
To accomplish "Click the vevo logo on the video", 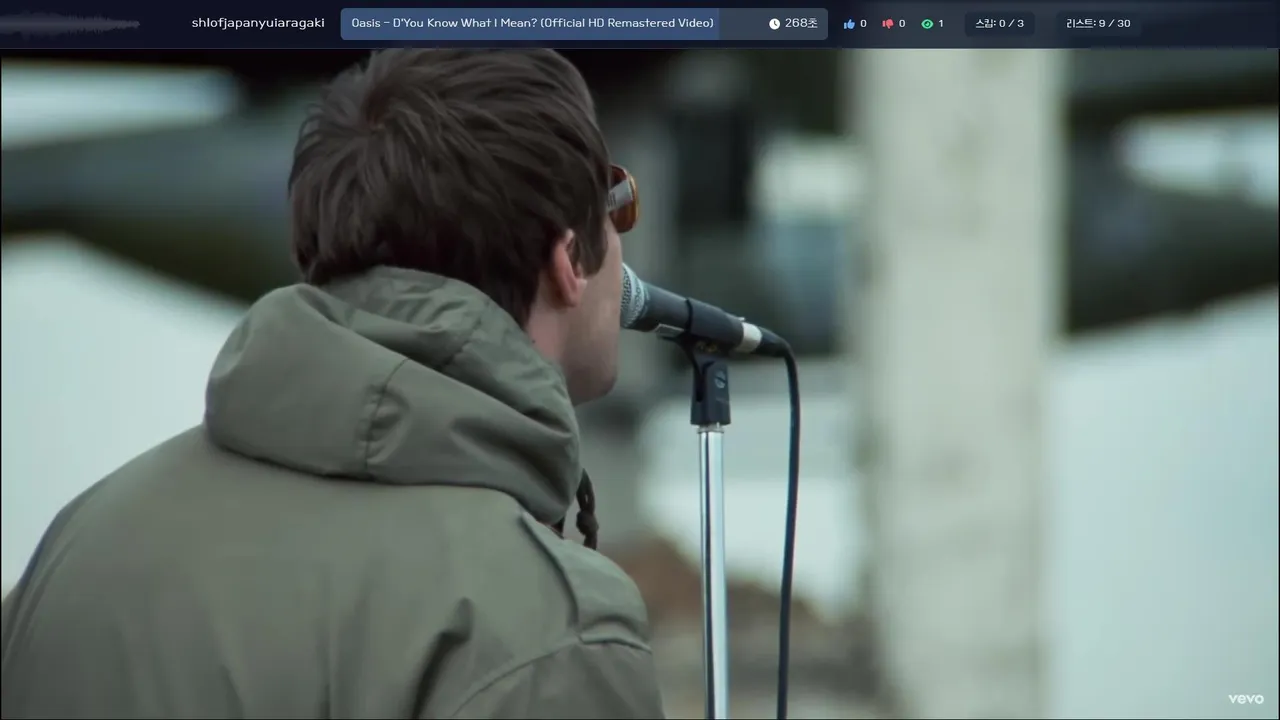I will [x=1246, y=699].
